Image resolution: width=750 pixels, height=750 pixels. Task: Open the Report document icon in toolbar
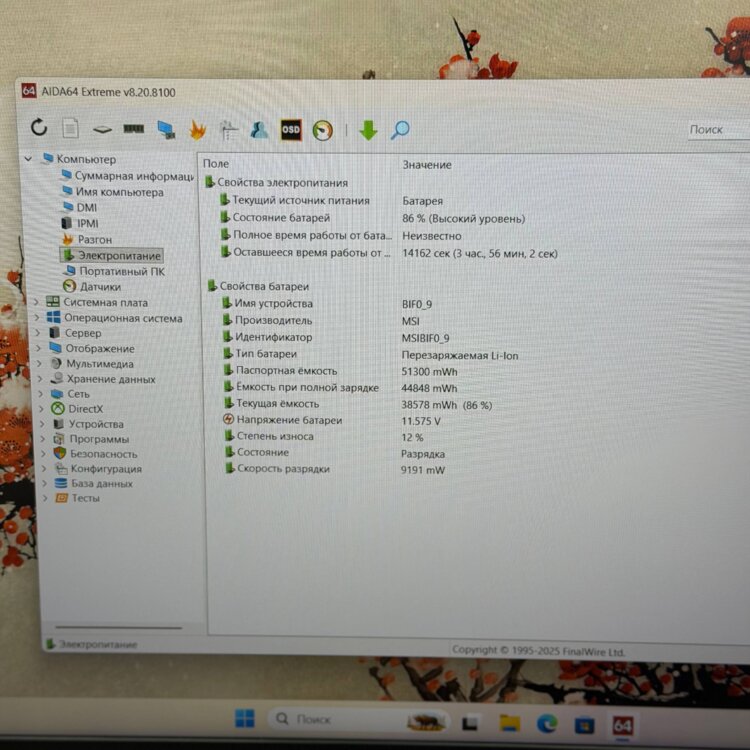[70, 128]
